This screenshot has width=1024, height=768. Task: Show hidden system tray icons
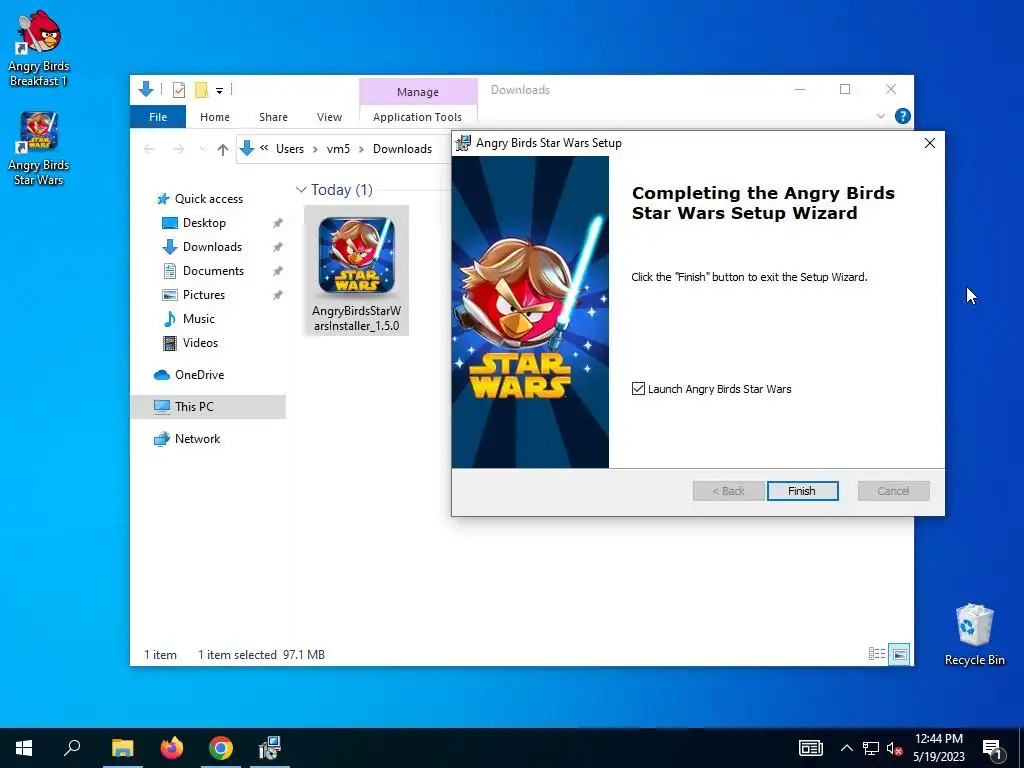tap(846, 748)
